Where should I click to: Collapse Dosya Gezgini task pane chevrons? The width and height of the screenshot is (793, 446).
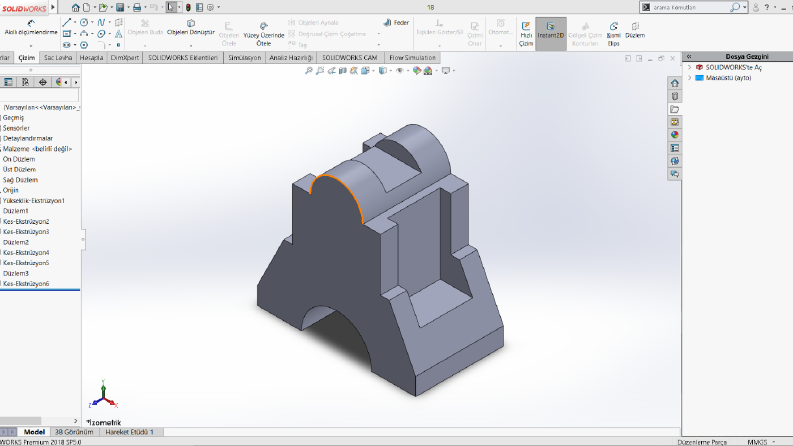click(x=688, y=57)
